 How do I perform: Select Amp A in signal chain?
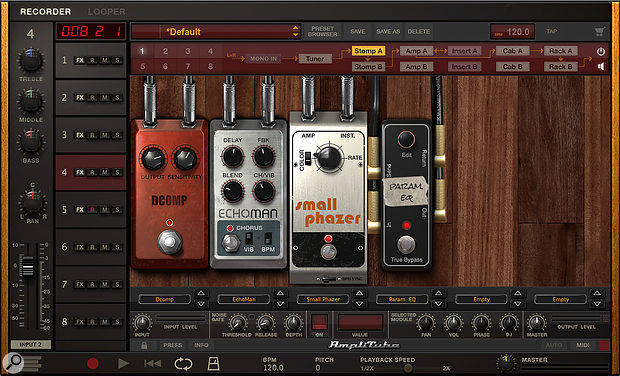click(x=416, y=51)
